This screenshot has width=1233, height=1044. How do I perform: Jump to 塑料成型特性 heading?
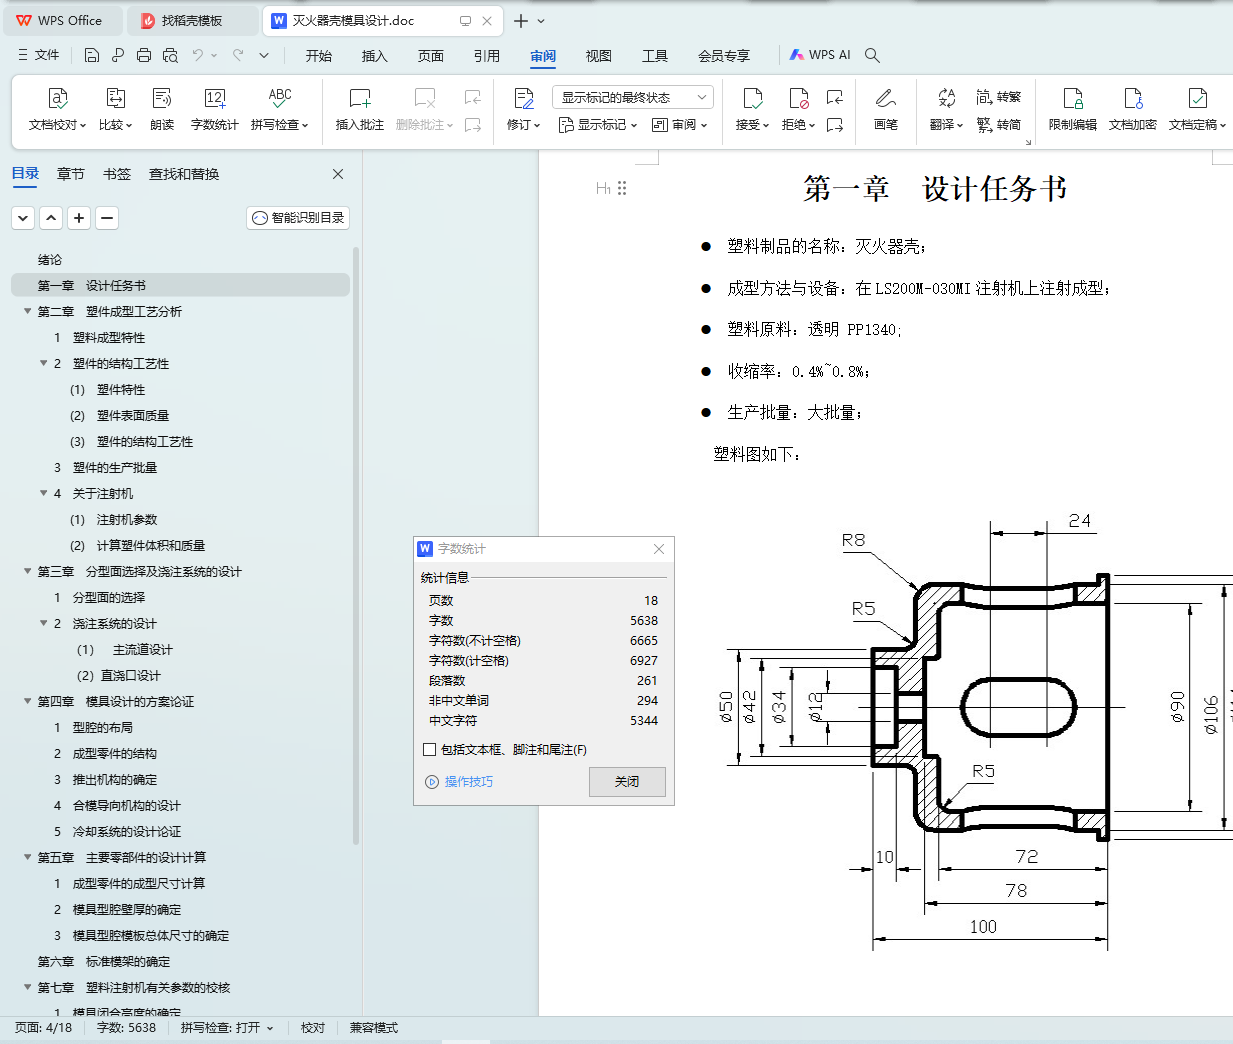(x=109, y=337)
